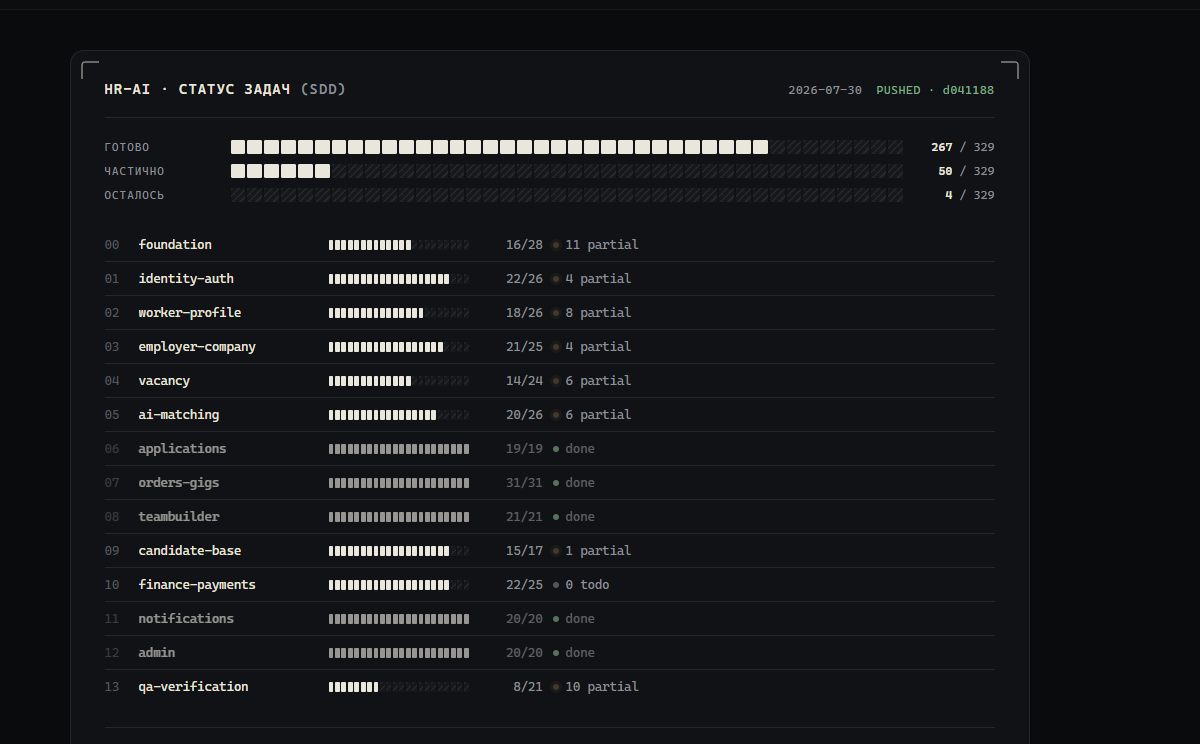
Task: Click the 10 partial status
Action: [602, 687]
